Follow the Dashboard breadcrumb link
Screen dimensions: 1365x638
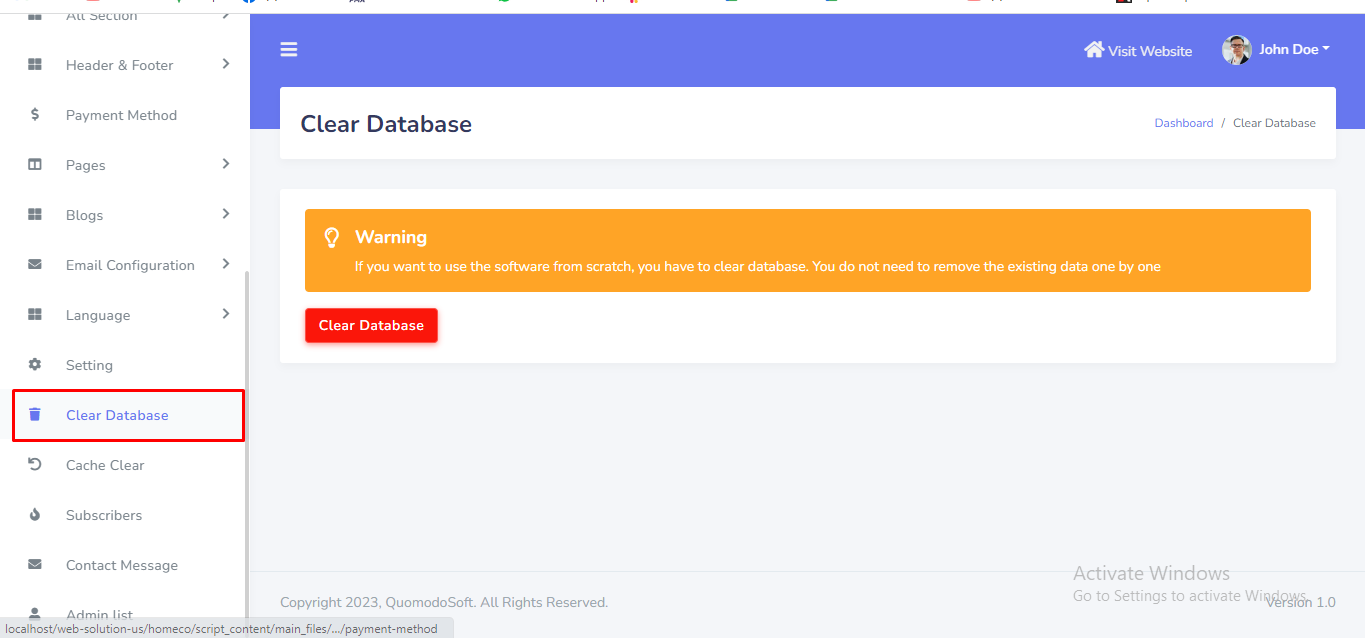click(x=1183, y=123)
